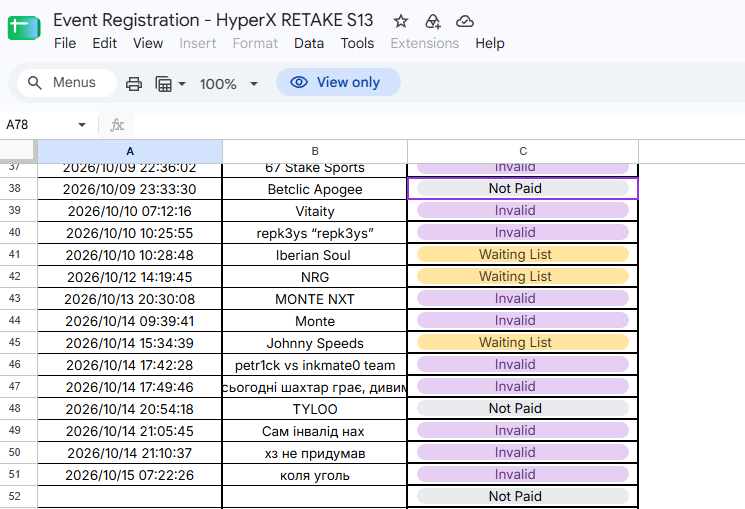745x509 pixels.
Task: Click the Google Sheets home icon
Action: coord(24,28)
